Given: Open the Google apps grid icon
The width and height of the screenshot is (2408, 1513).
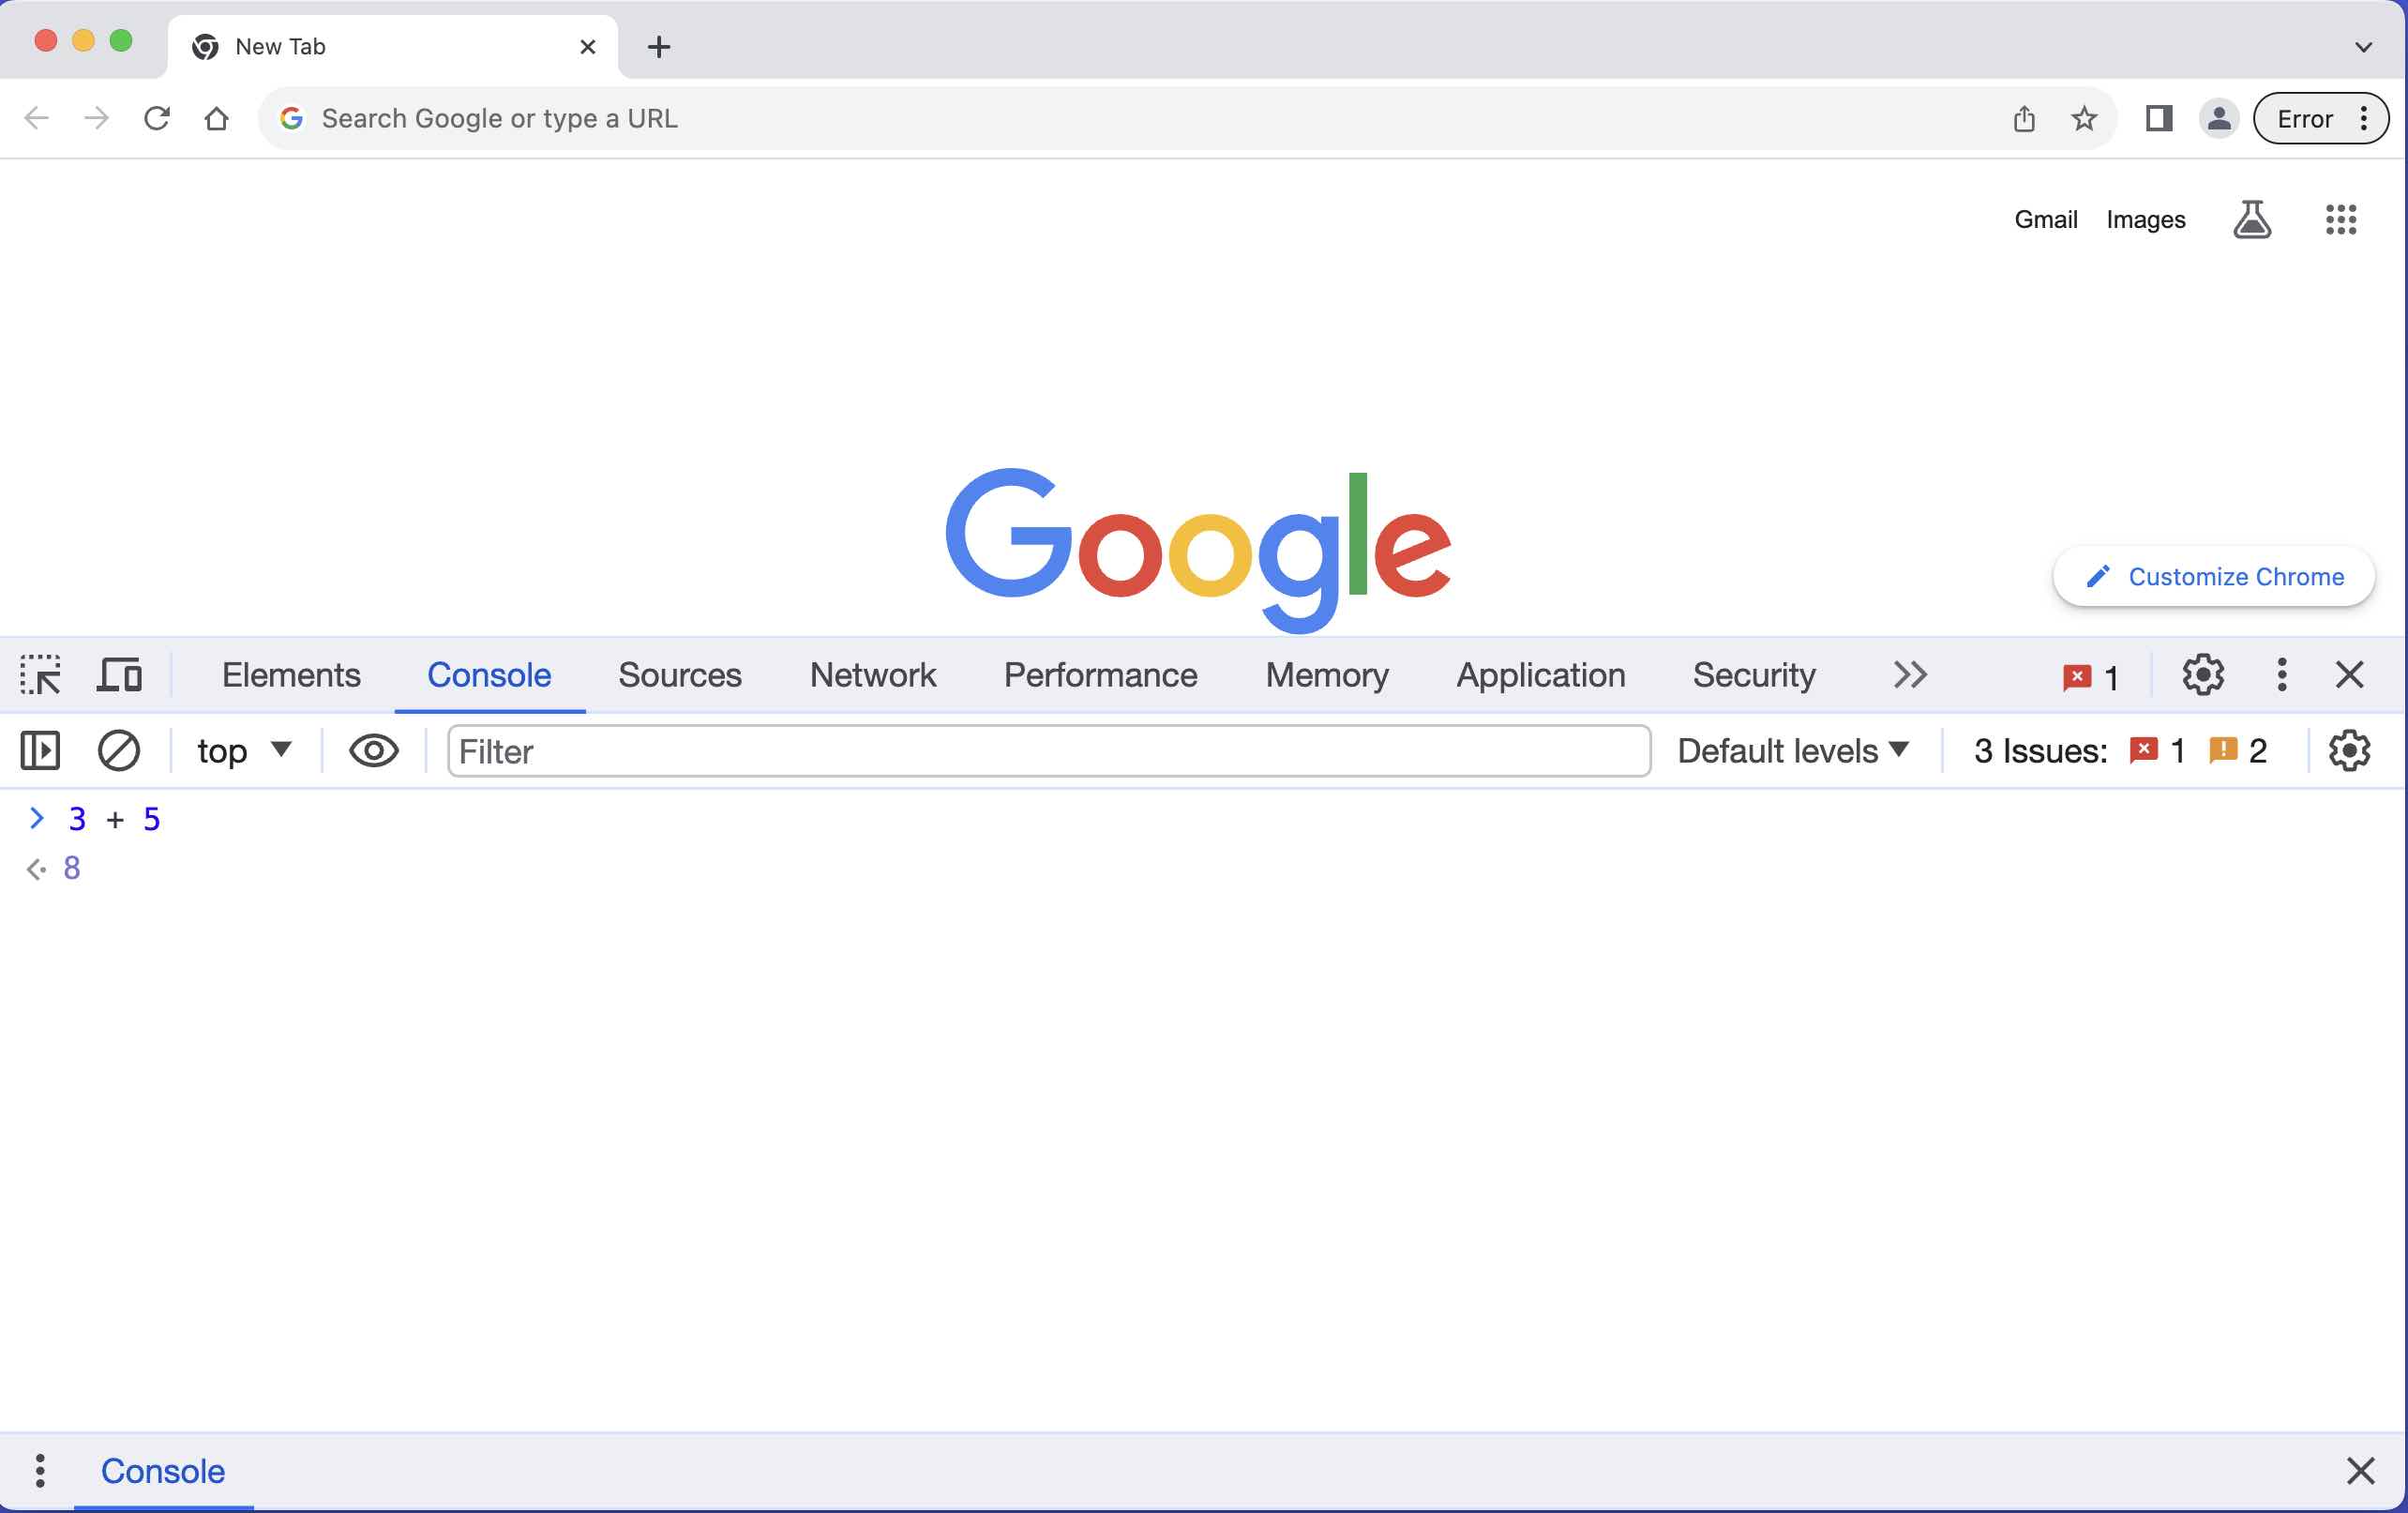Looking at the screenshot, I should [x=2340, y=219].
